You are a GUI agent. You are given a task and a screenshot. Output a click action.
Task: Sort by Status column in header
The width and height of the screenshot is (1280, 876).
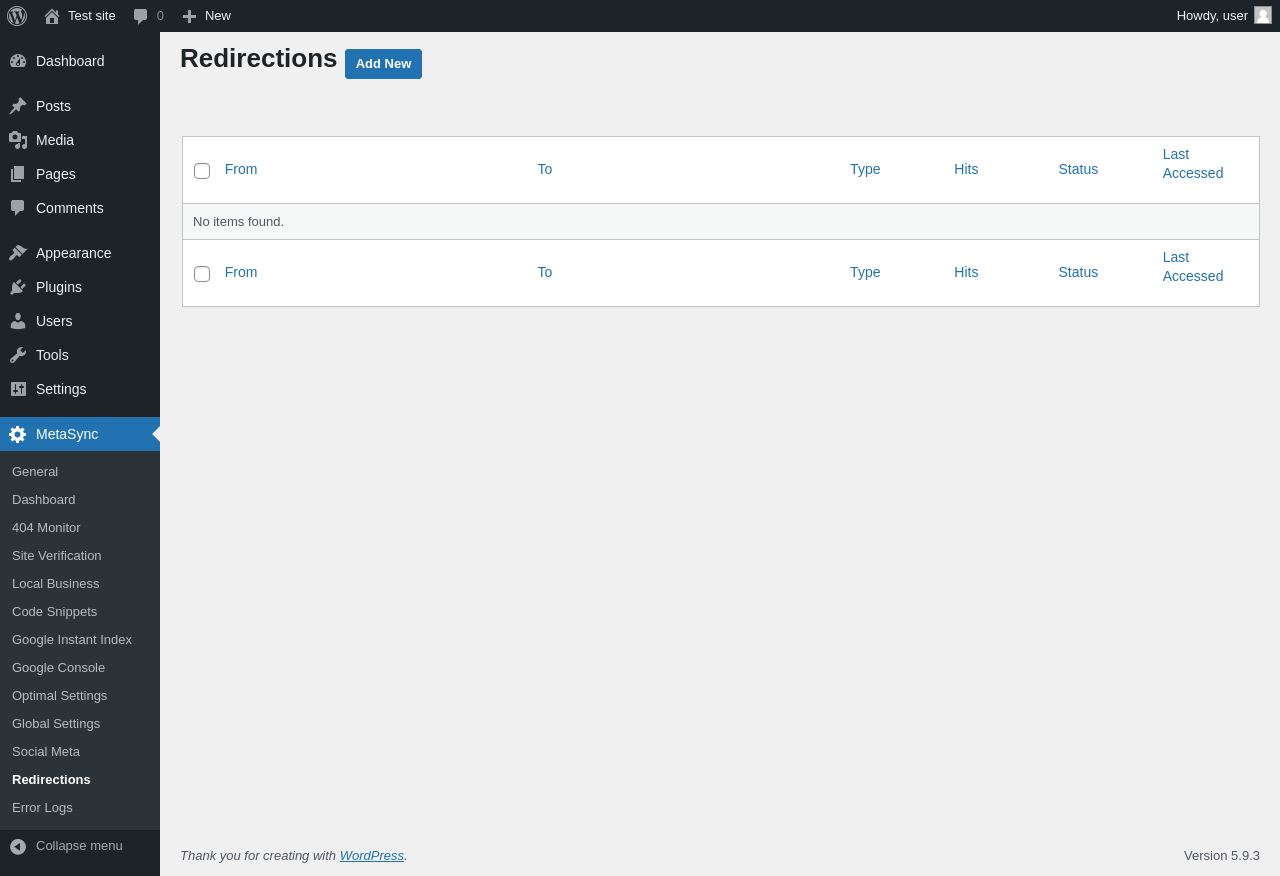pos(1078,169)
